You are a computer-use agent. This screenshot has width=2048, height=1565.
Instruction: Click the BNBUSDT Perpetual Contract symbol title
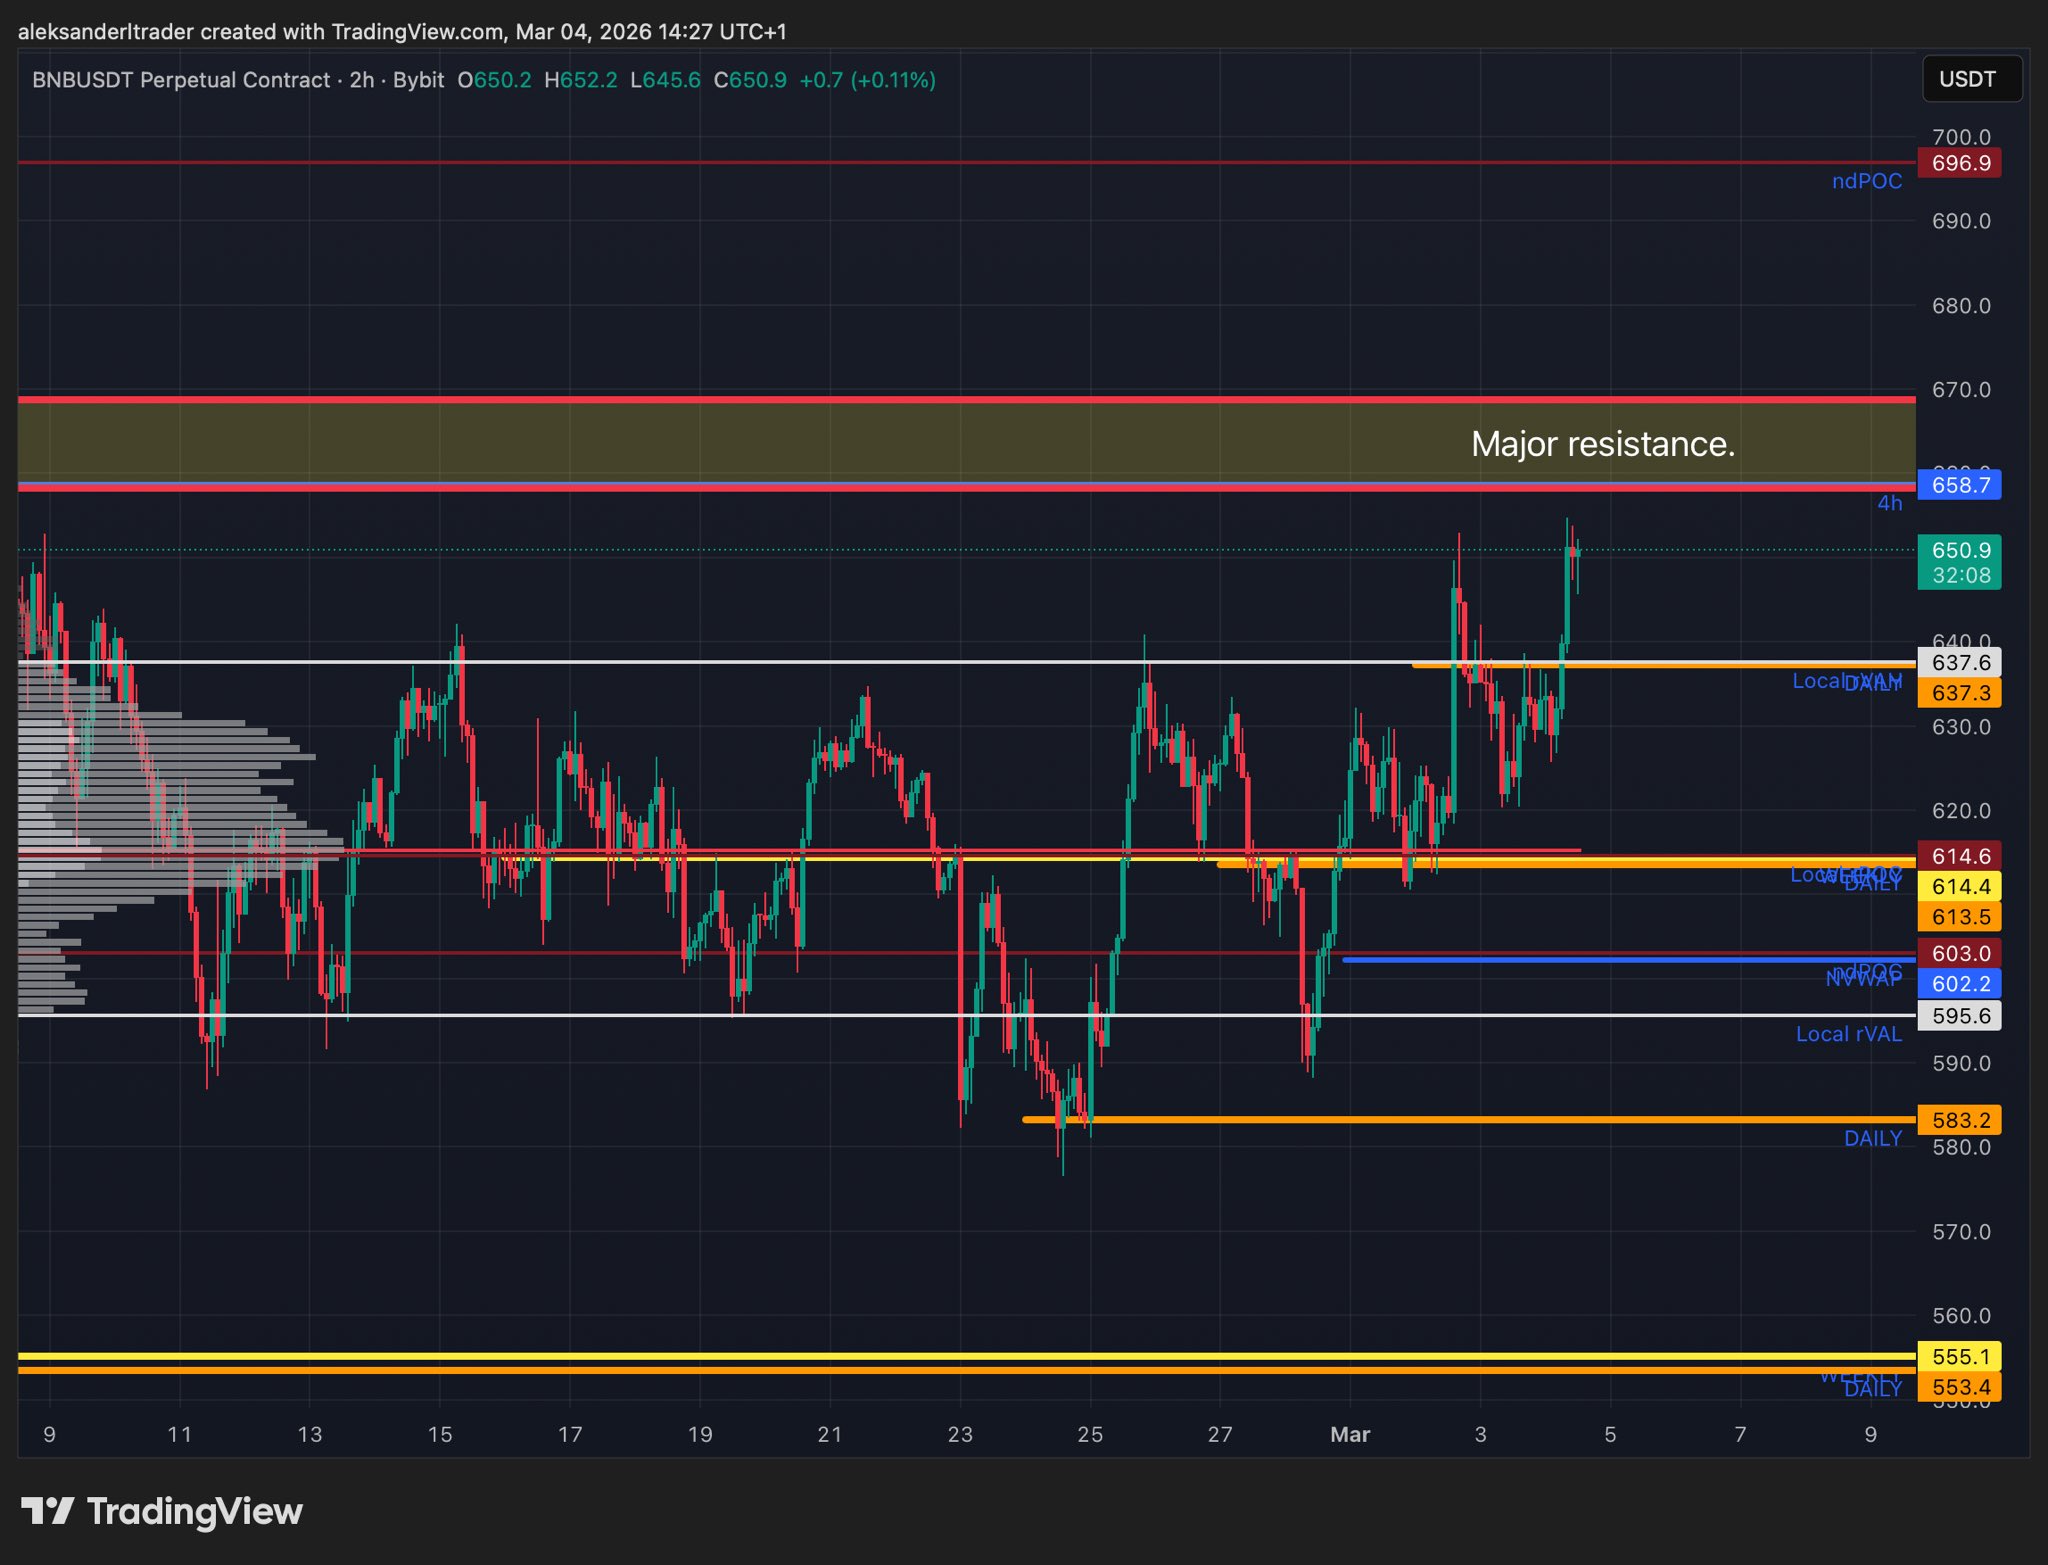[181, 80]
